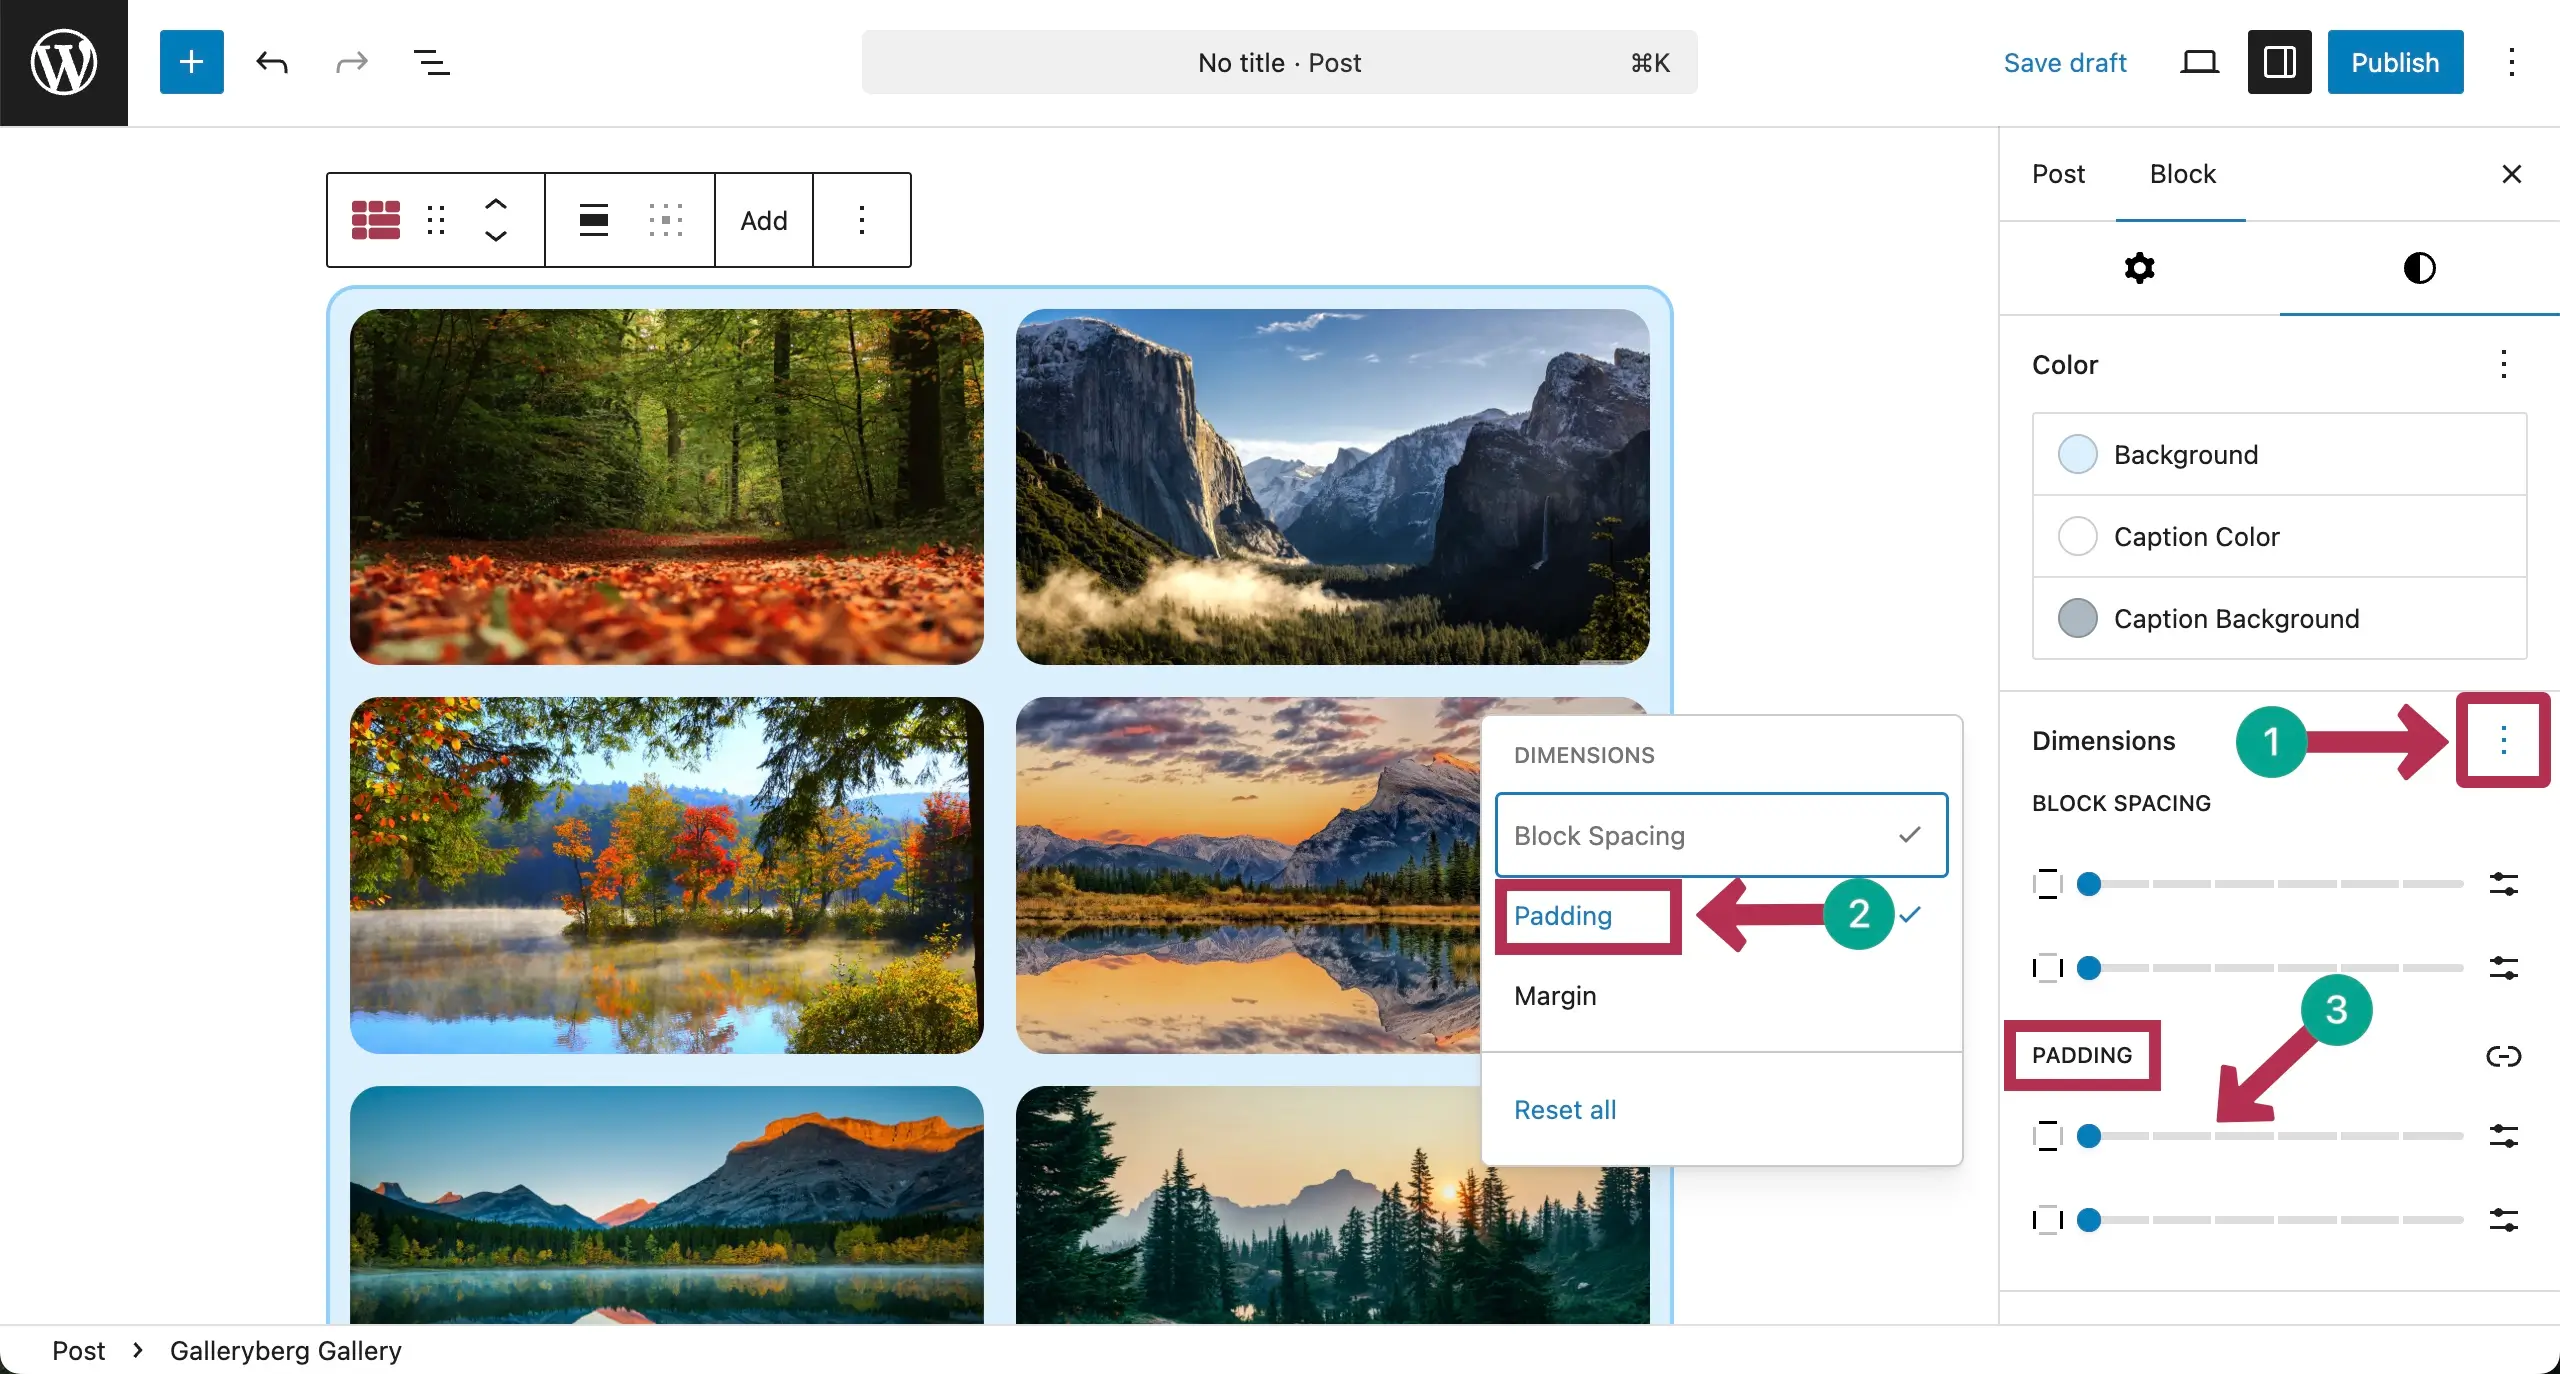2560x1374 pixels.
Task: Enable Margin in the Dimensions menu
Action: (x=1553, y=996)
